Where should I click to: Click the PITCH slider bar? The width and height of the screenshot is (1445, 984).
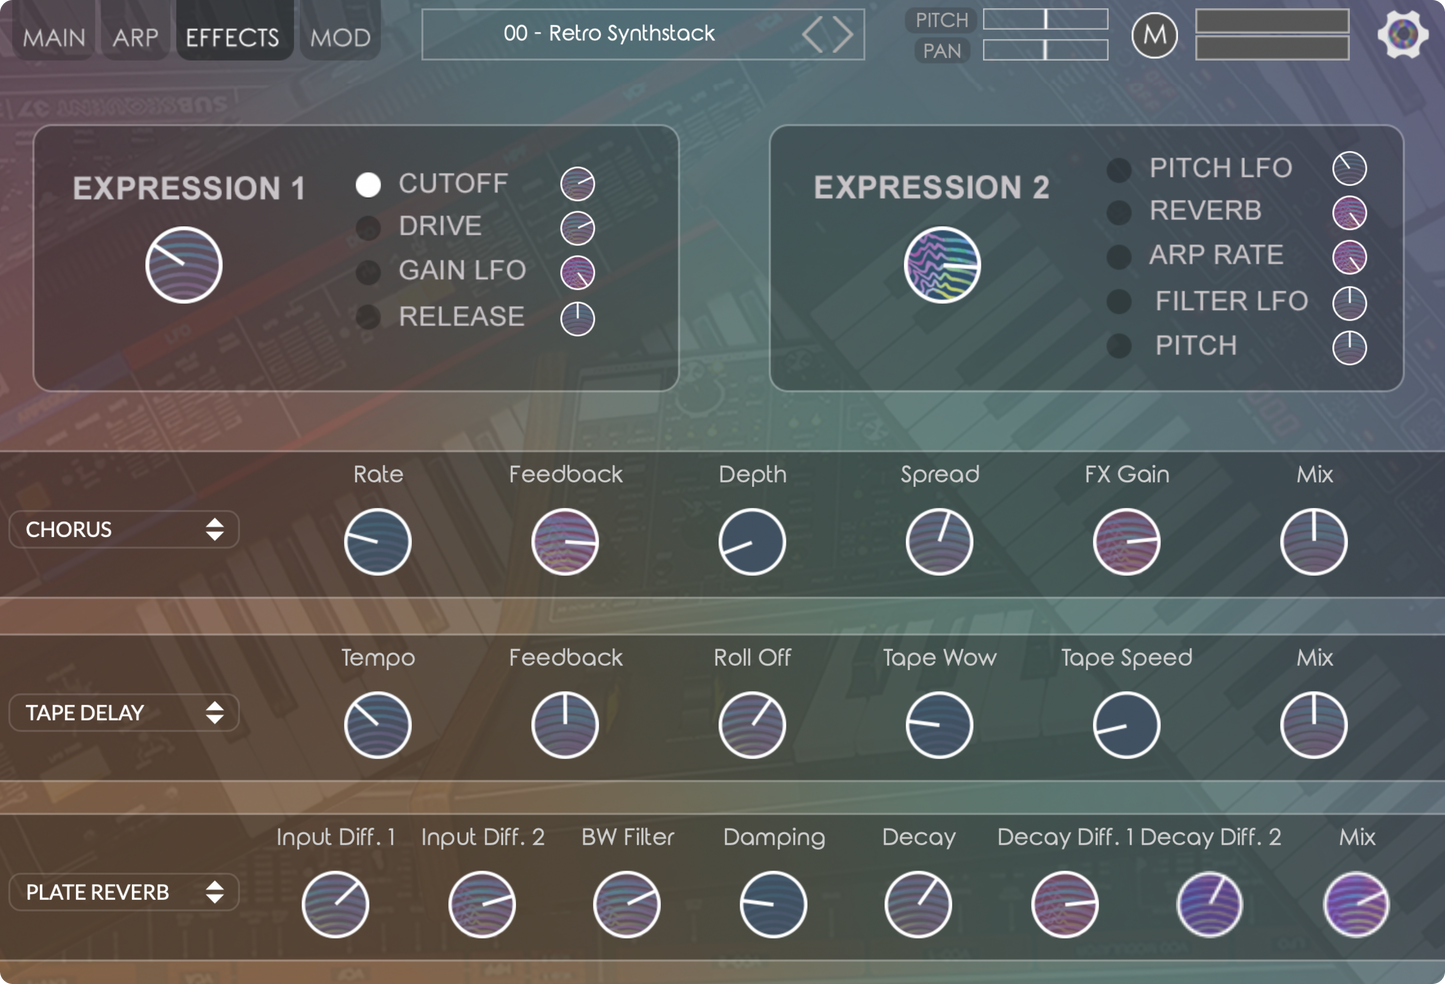(x=1045, y=19)
